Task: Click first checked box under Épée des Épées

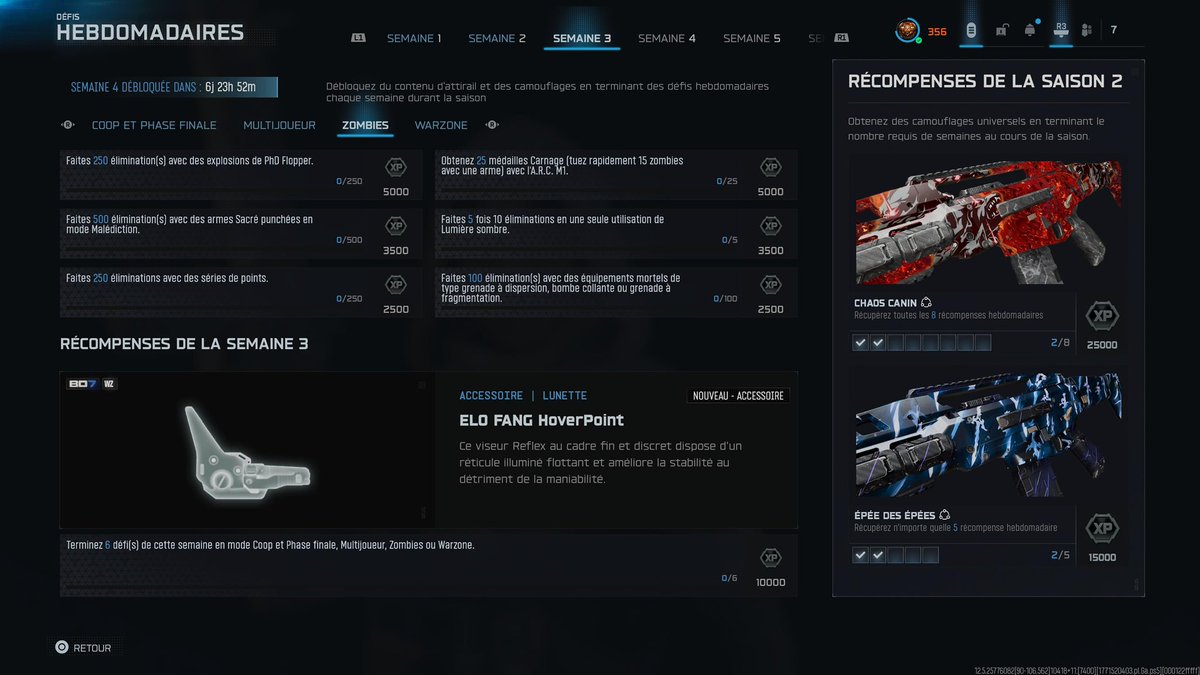Action: tap(860, 555)
